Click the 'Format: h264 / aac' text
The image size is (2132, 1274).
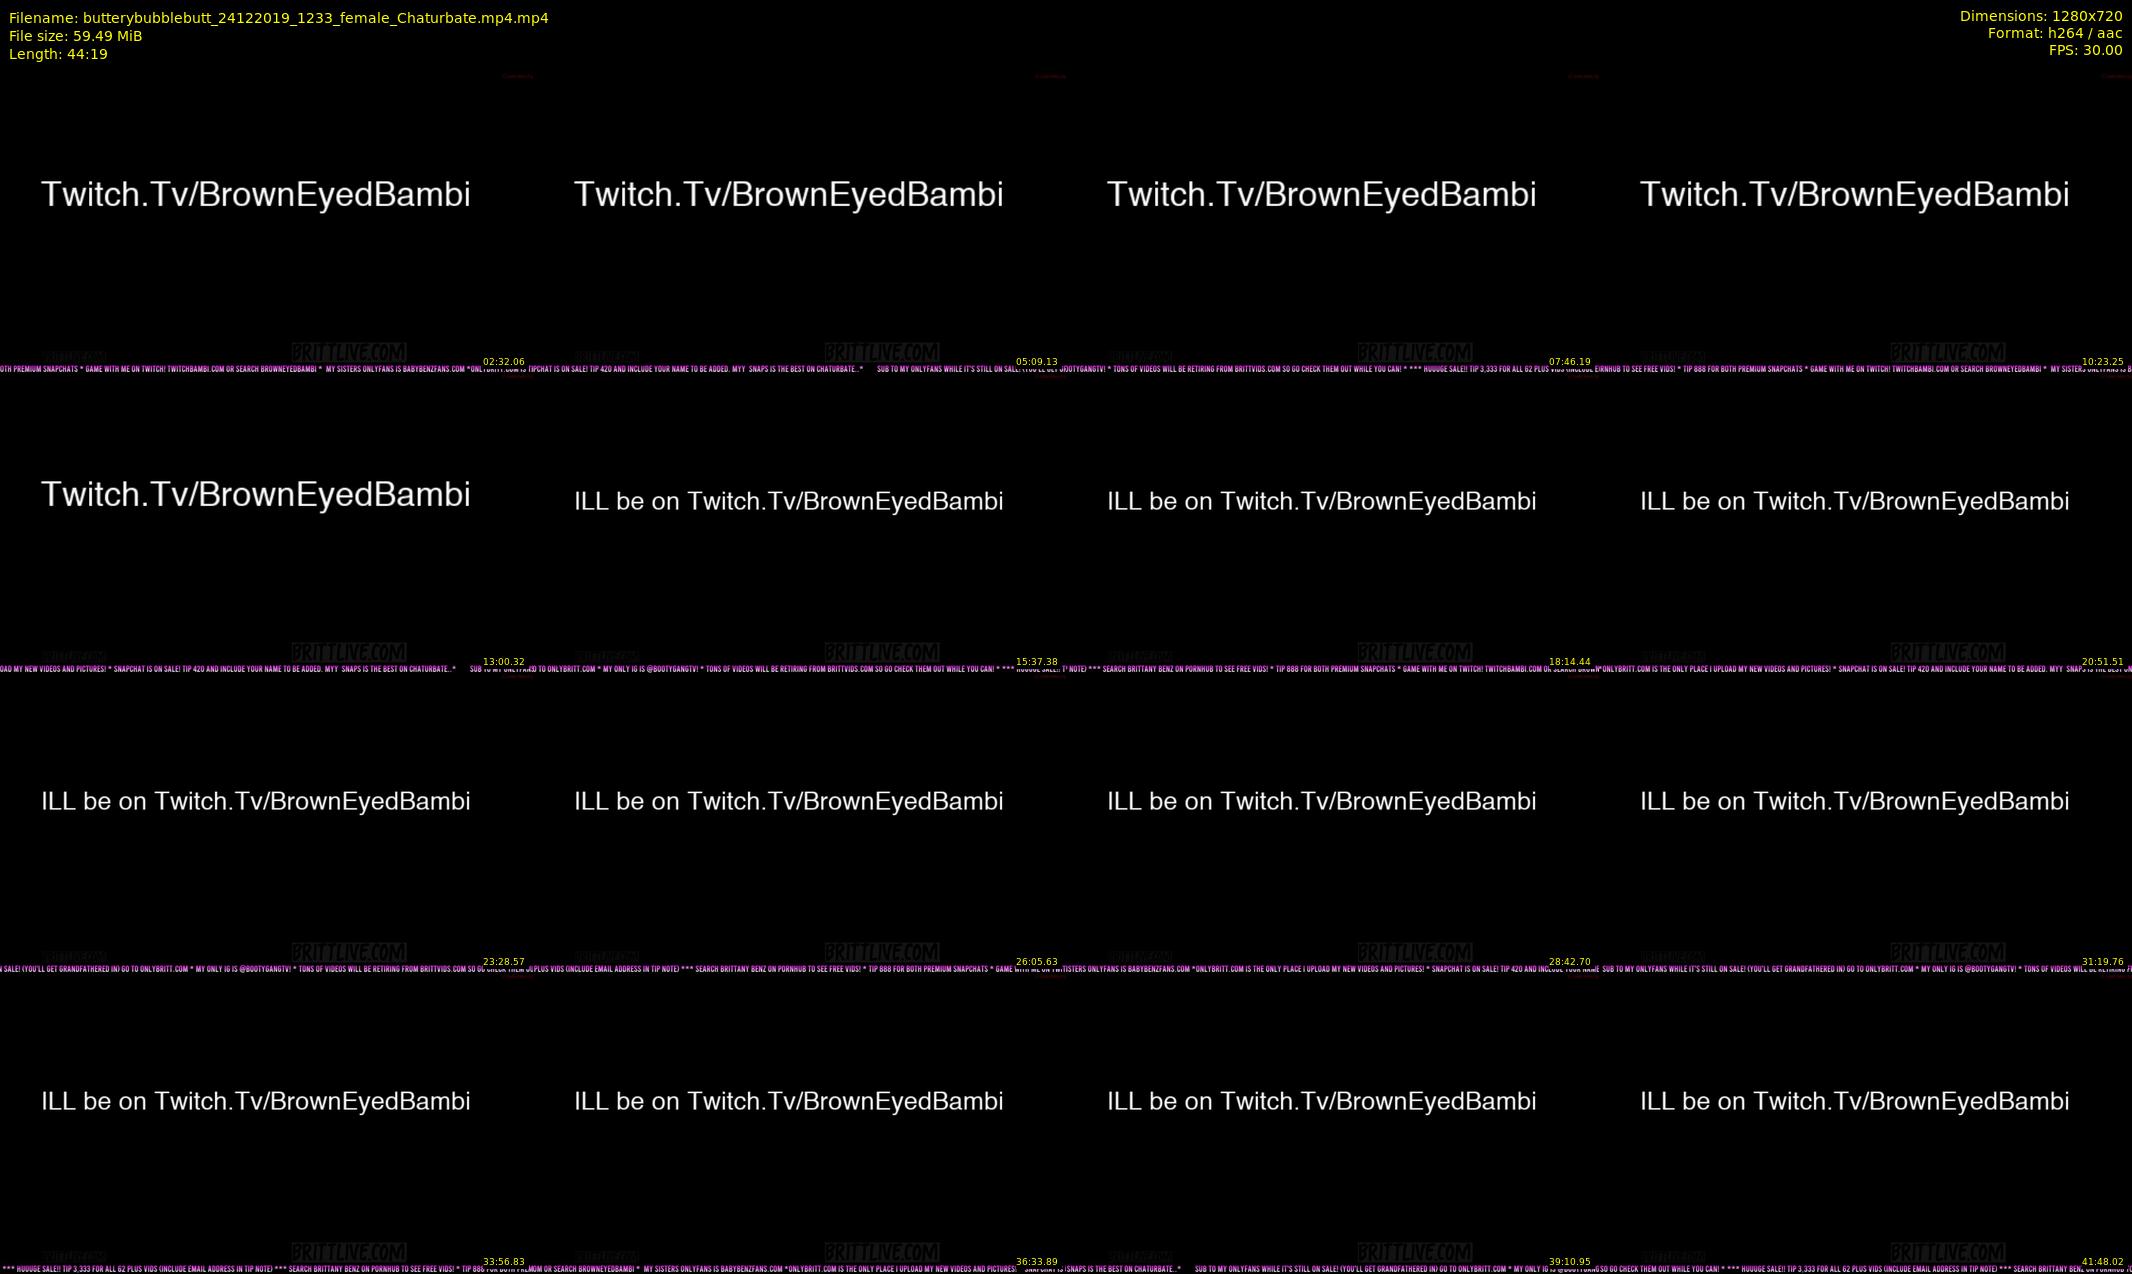[2055, 33]
